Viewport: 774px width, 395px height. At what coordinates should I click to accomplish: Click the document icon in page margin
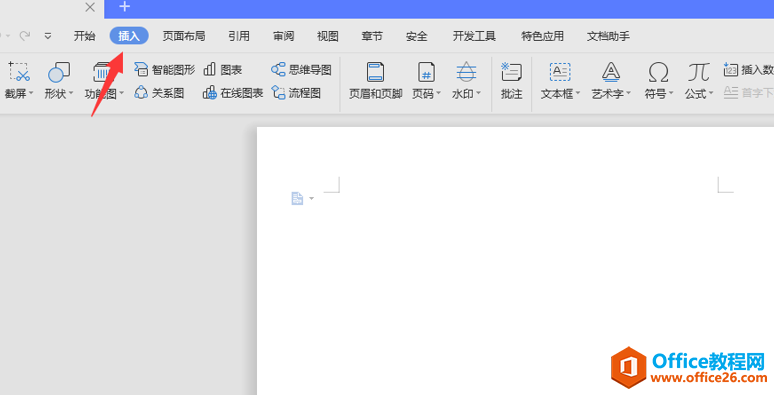(297, 198)
